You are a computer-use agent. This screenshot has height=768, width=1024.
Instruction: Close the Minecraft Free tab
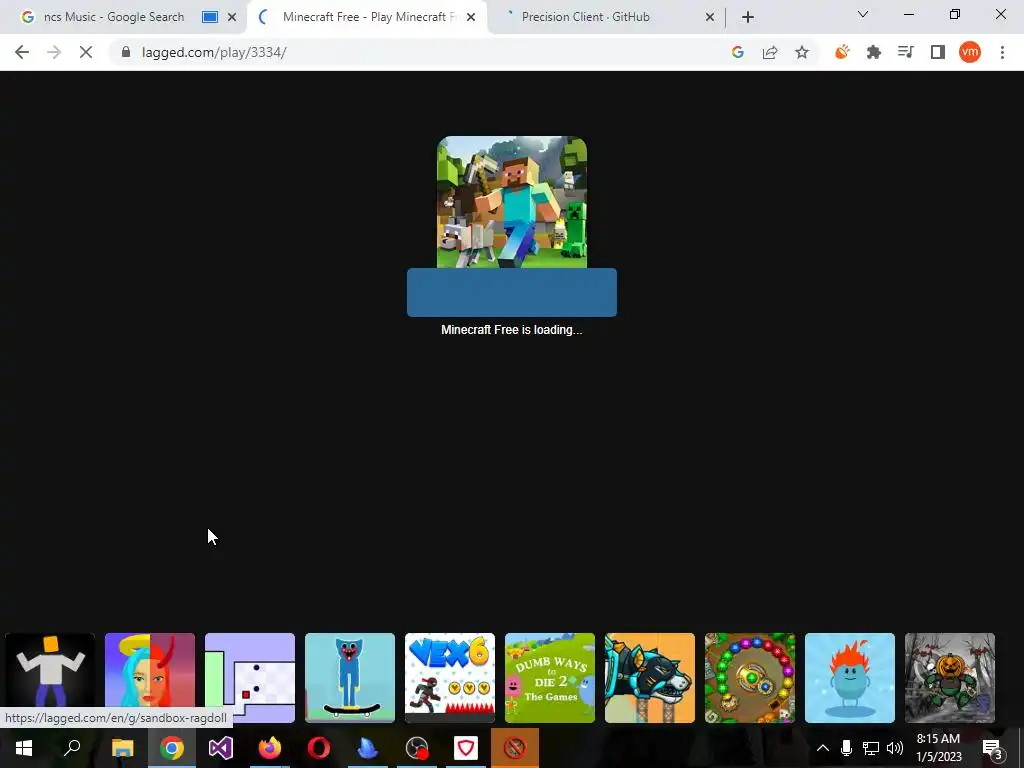471,17
